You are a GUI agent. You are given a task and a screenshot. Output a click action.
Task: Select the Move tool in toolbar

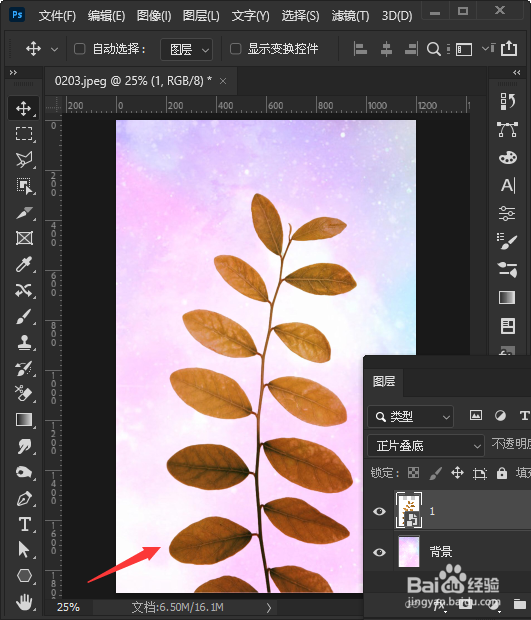coord(24,108)
